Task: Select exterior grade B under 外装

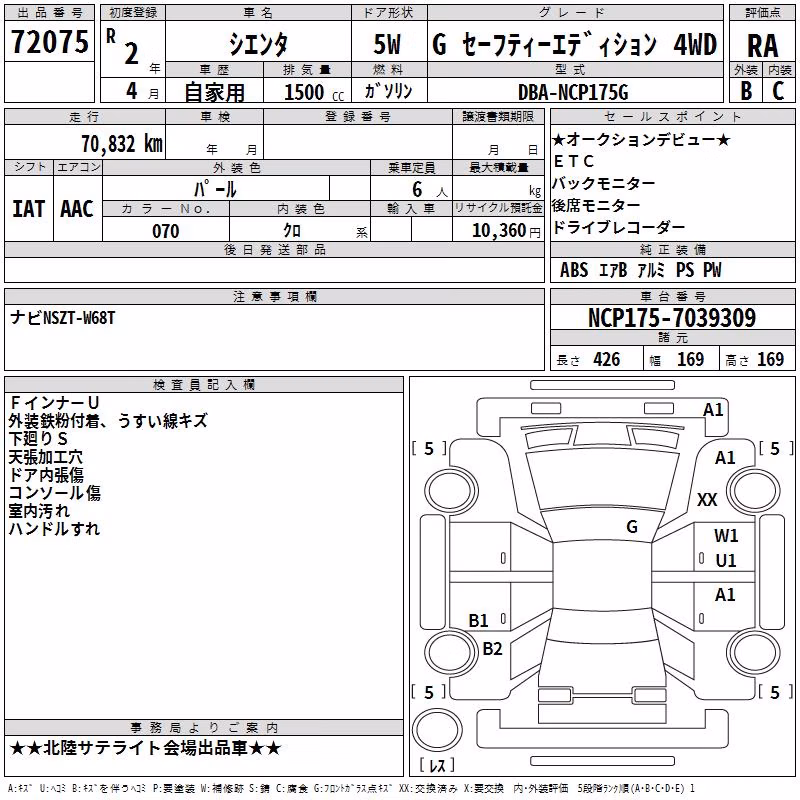Action: click(x=746, y=91)
